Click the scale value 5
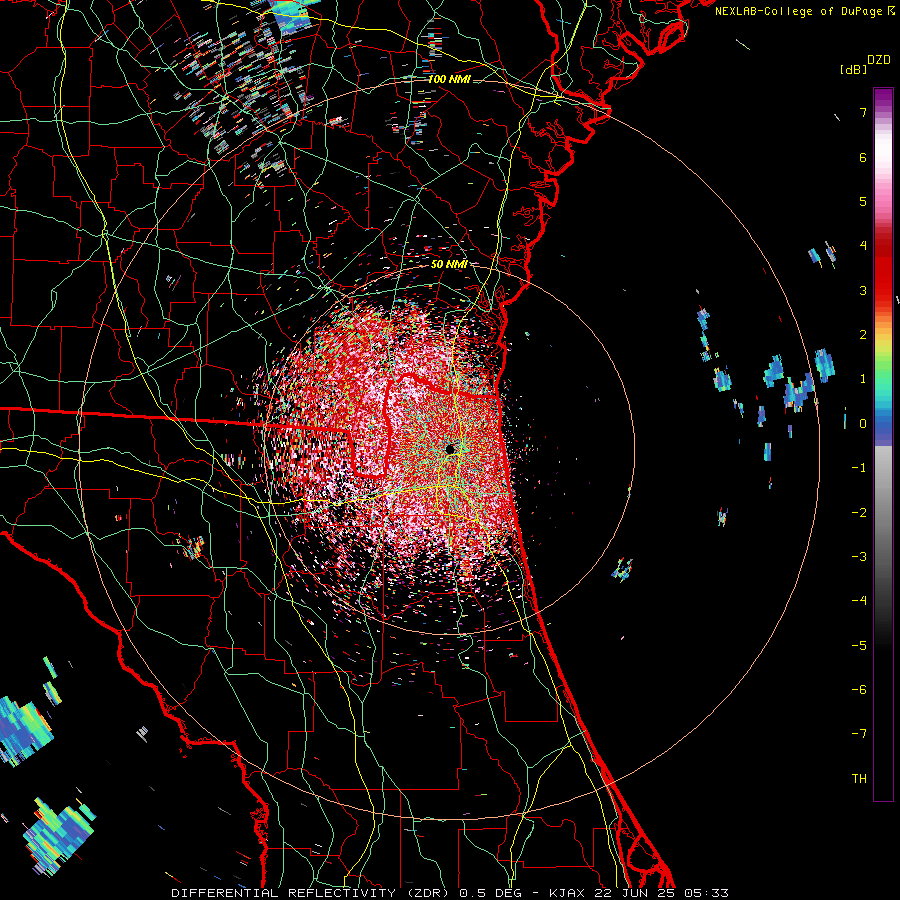Viewport: 900px width, 900px height. (863, 201)
